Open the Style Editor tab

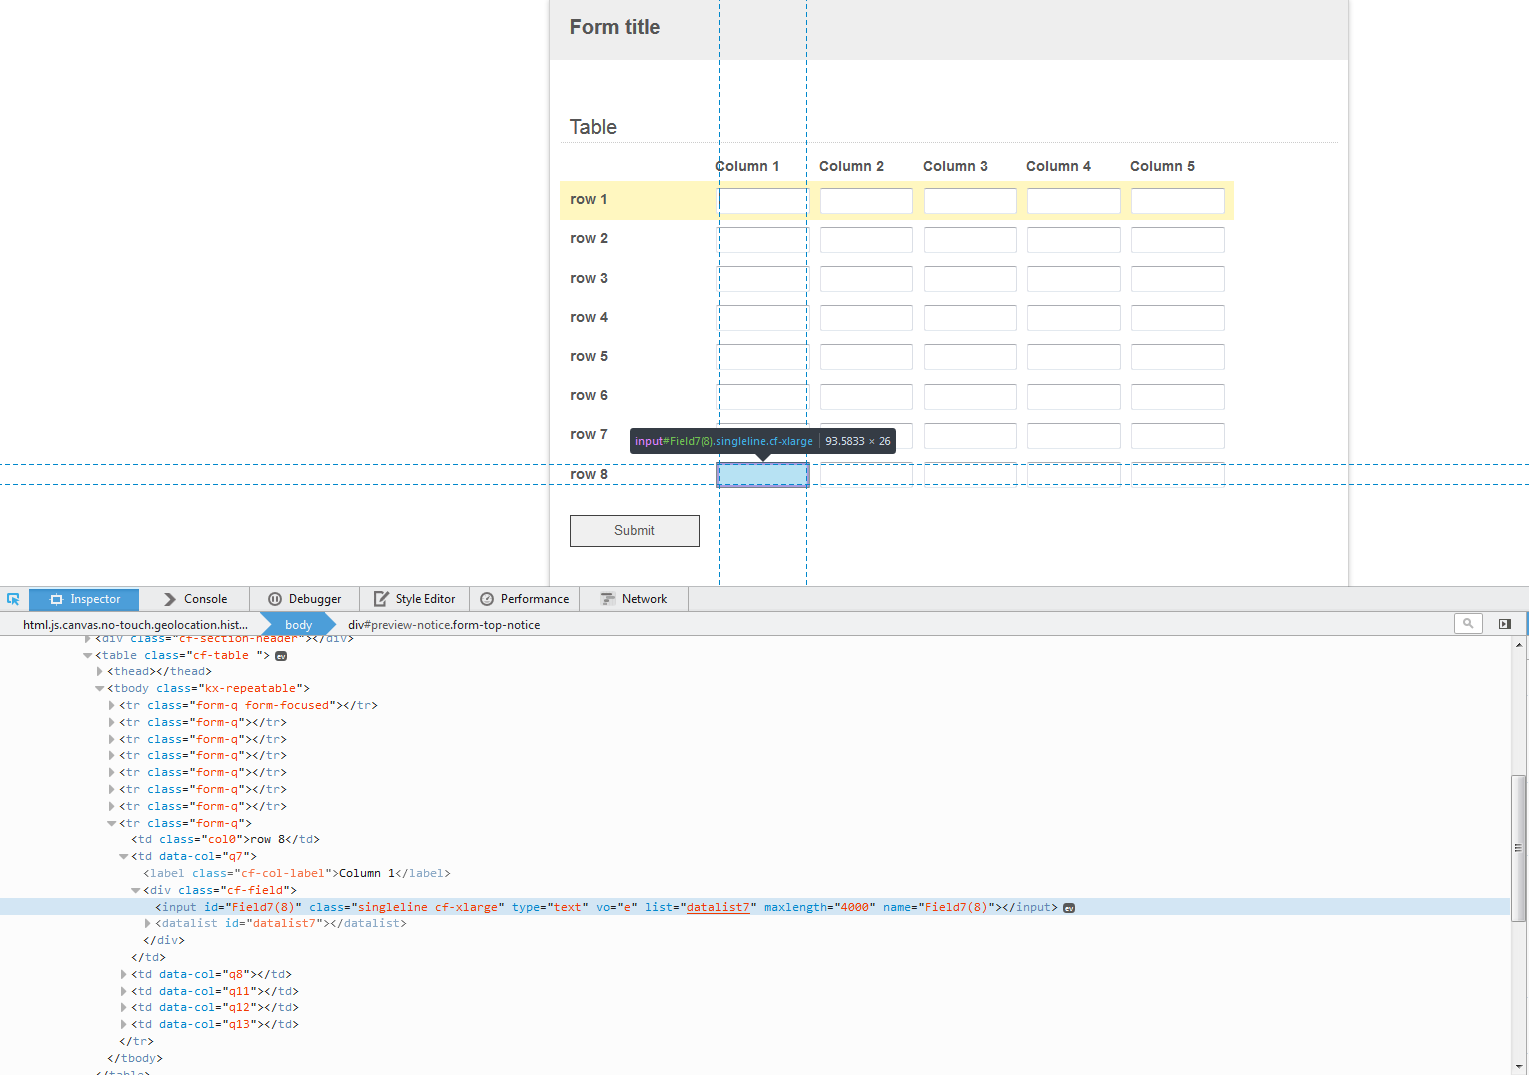tap(414, 599)
